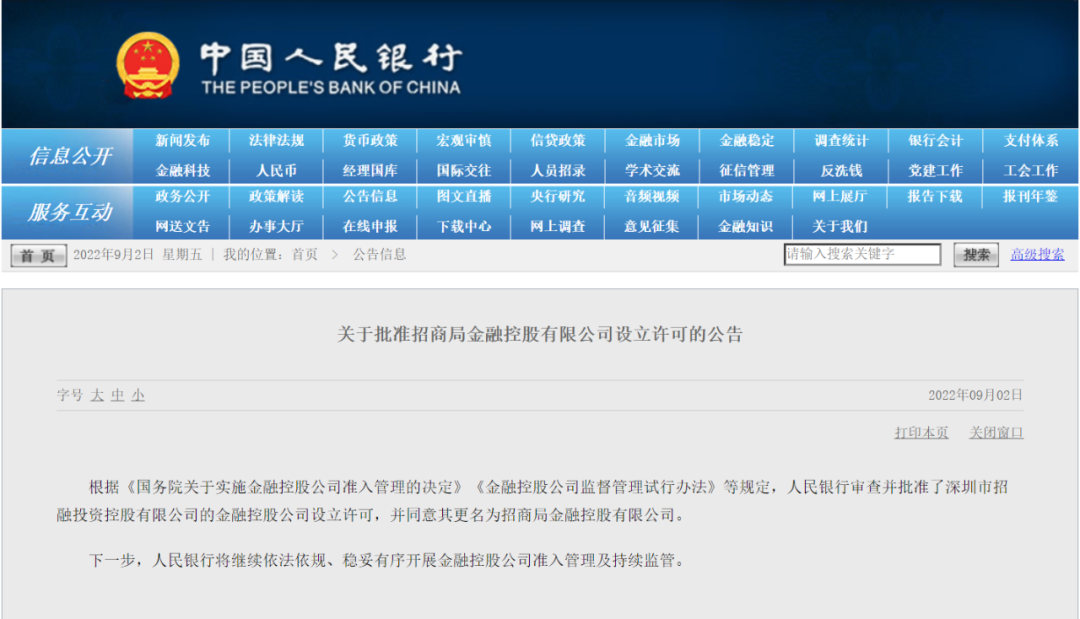
Task: Select 征信管理 section
Action: pyautogui.click(x=747, y=170)
